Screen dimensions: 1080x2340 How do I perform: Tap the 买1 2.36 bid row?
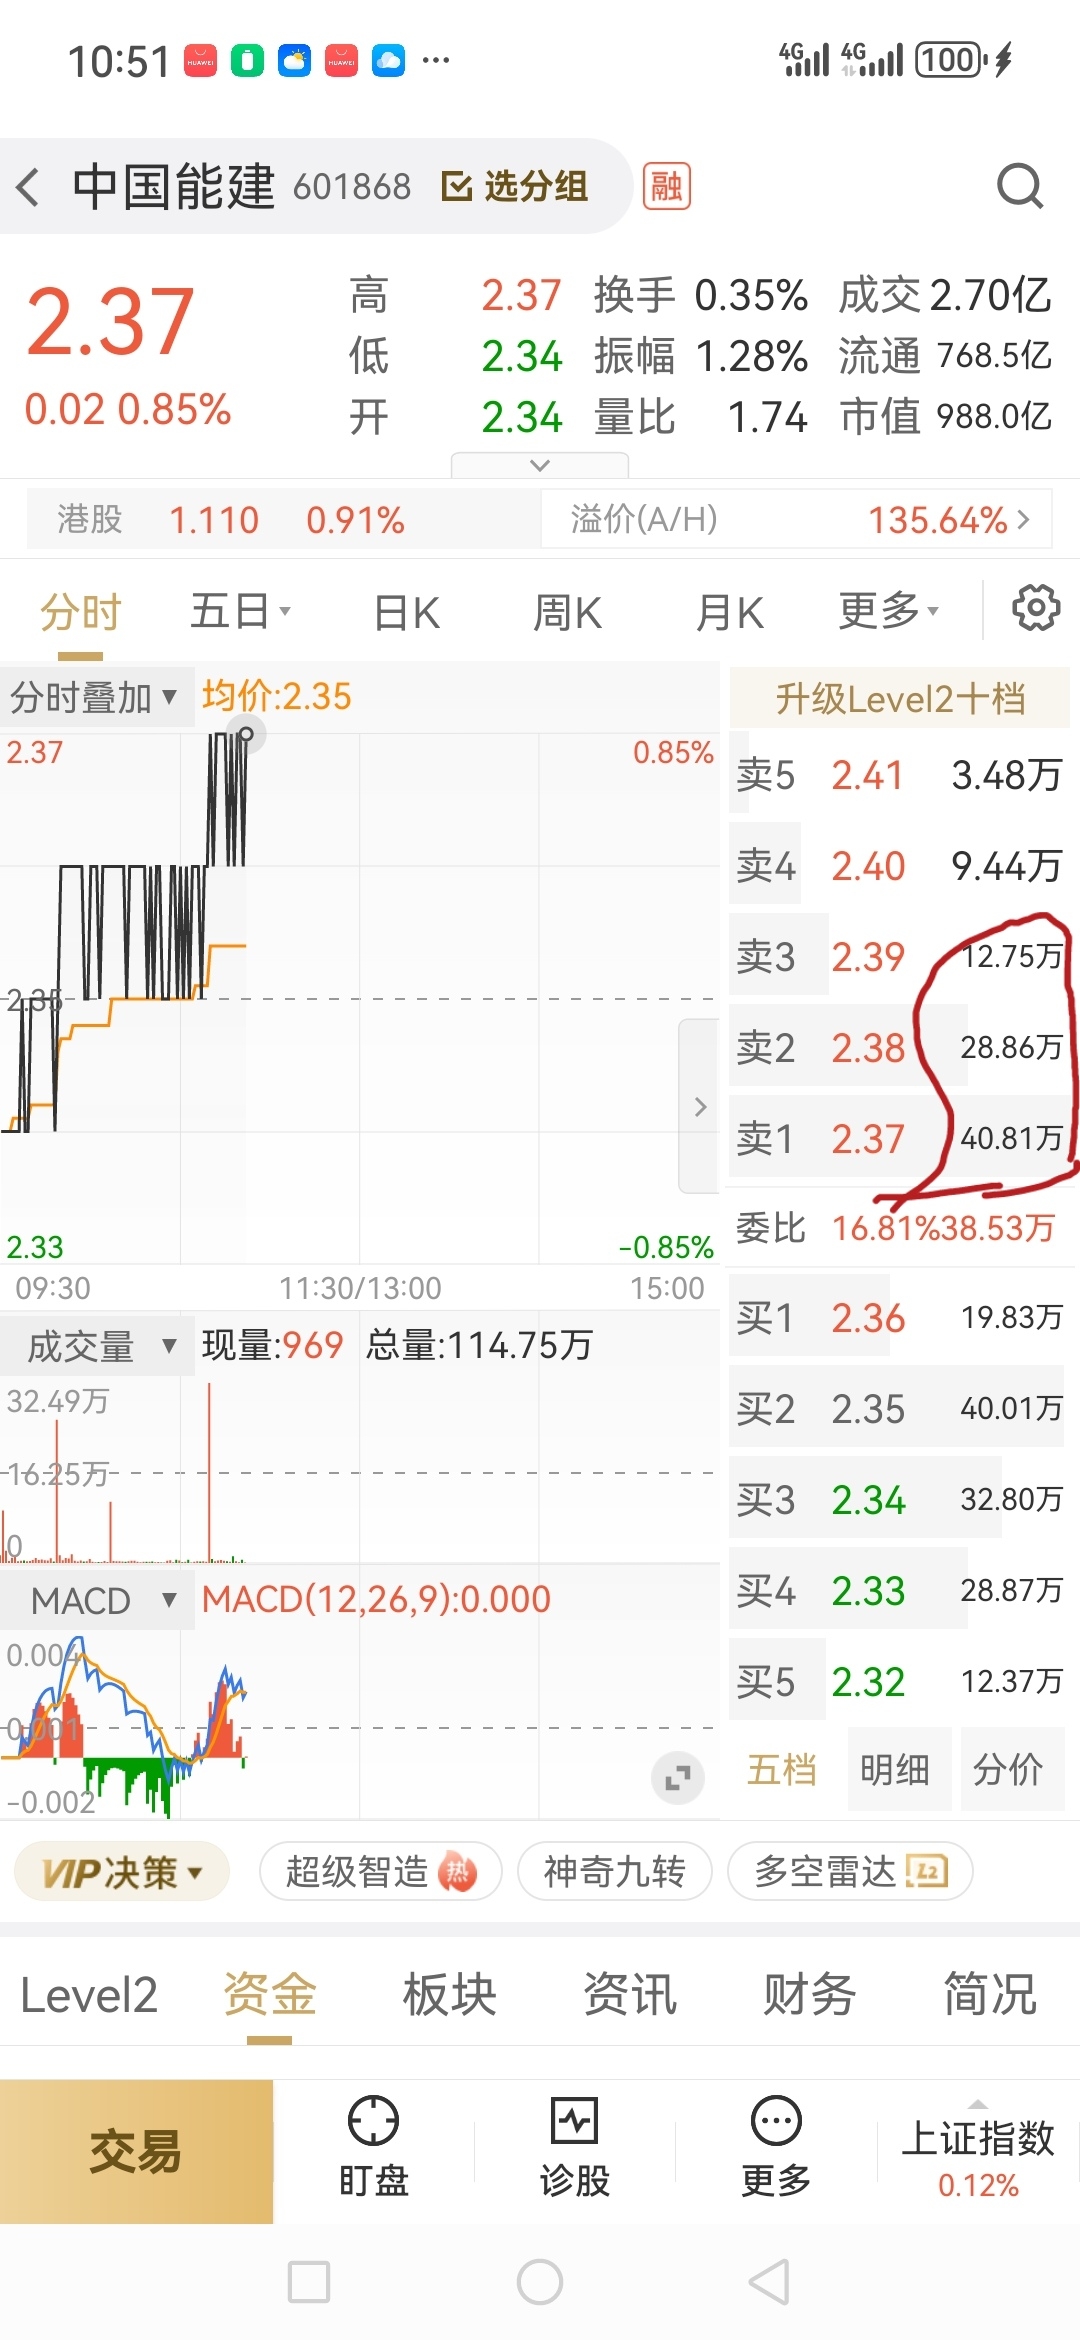(x=900, y=1318)
